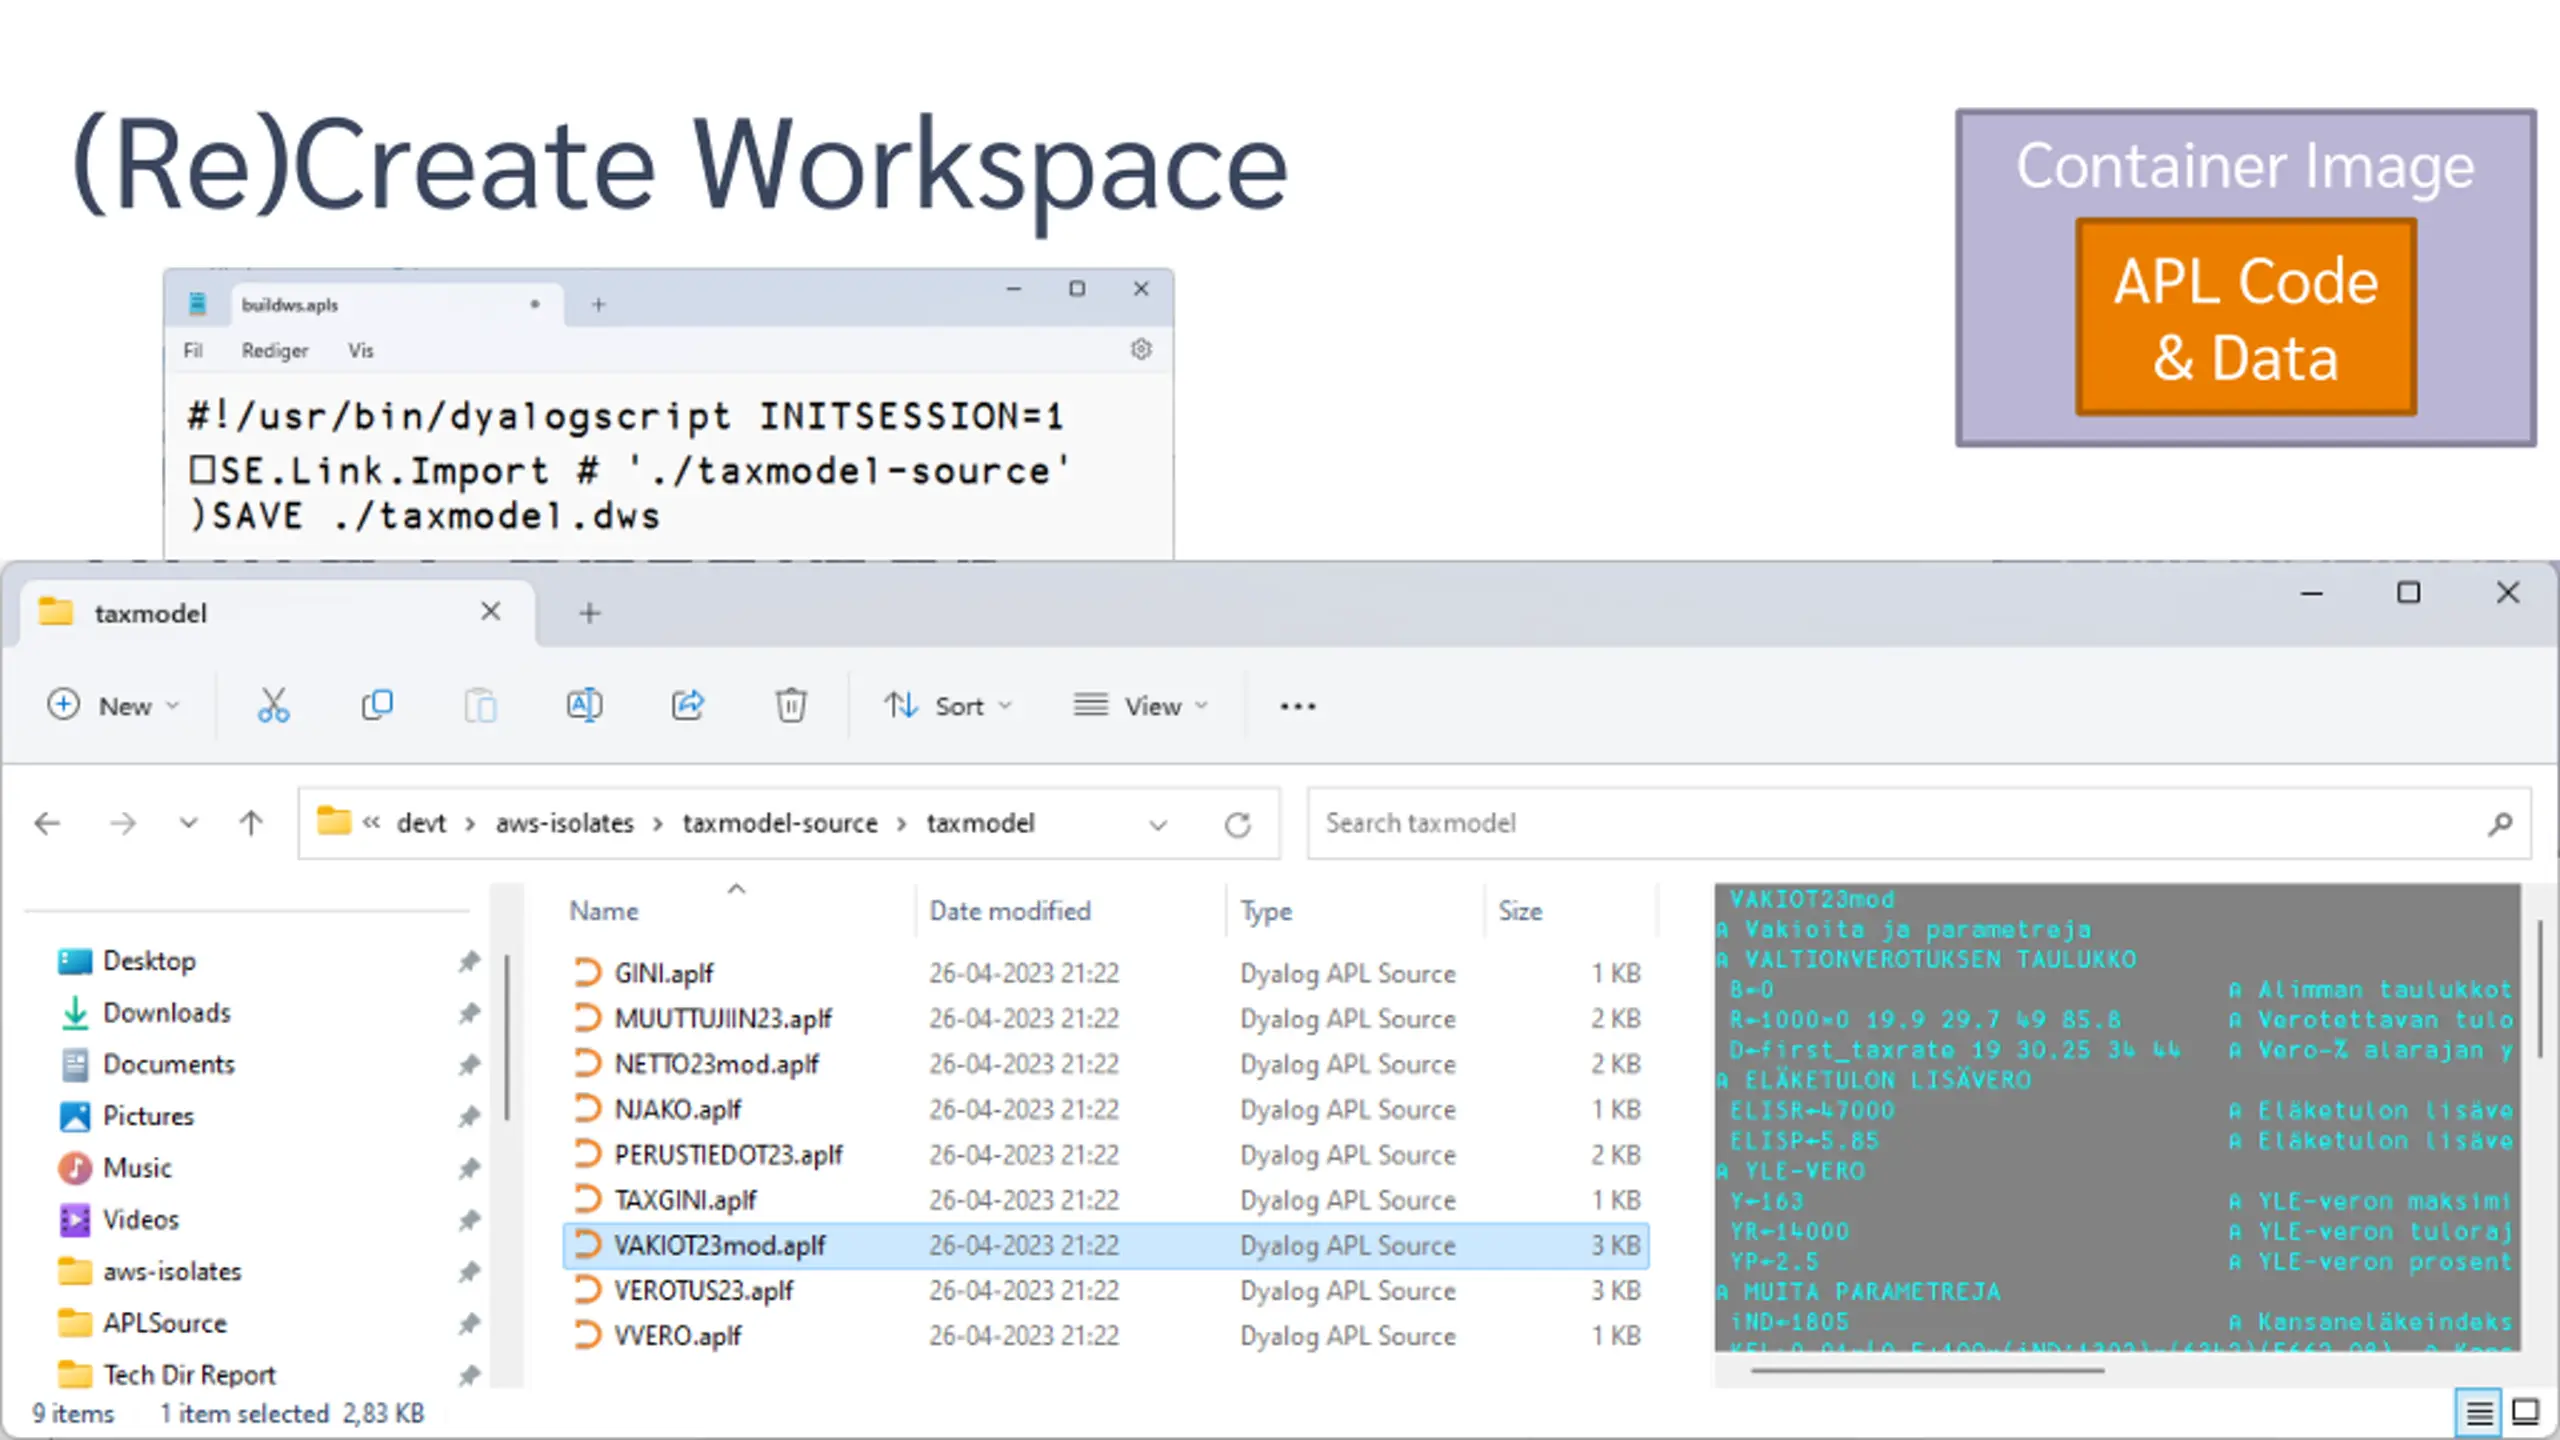This screenshot has height=1440, width=2560.
Task: Open the Rediger menu in Notepad
Action: click(275, 351)
